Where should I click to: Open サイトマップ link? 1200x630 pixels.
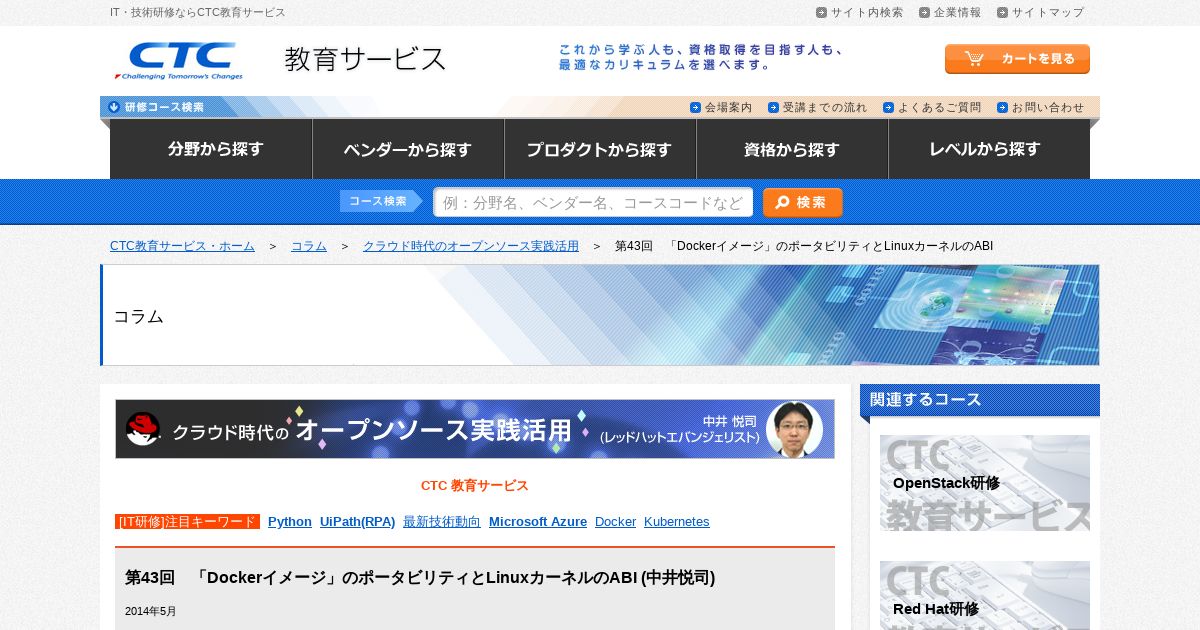[x=1047, y=12]
